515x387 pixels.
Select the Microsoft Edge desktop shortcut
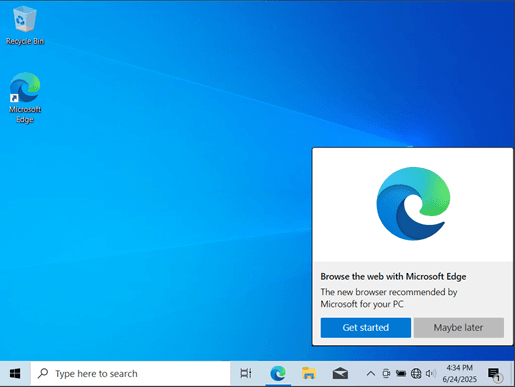tap(25, 97)
